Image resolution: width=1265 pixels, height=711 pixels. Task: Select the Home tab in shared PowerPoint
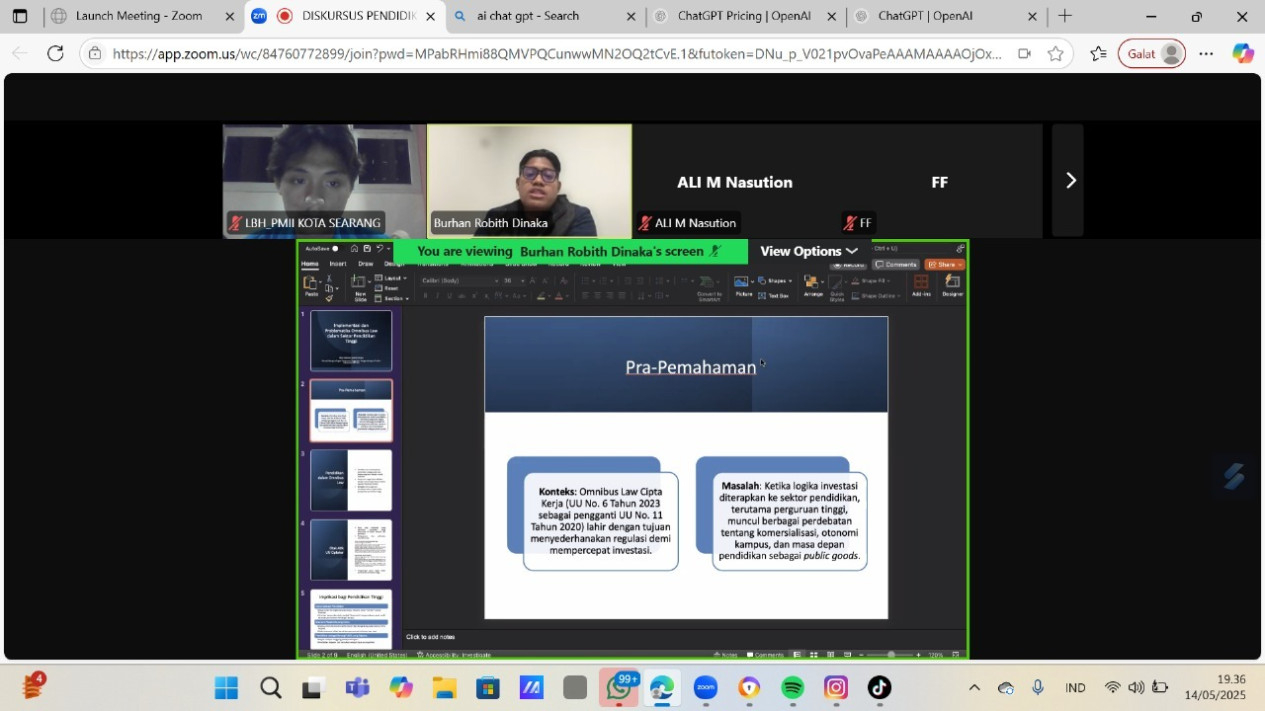(310, 264)
